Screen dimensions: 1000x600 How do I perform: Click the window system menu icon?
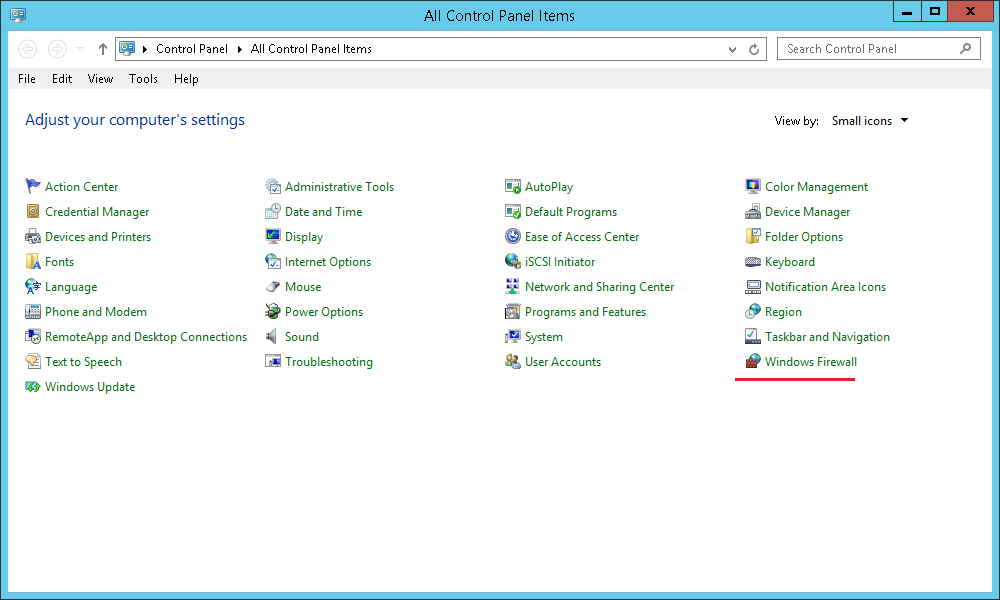pyautogui.click(x=18, y=15)
